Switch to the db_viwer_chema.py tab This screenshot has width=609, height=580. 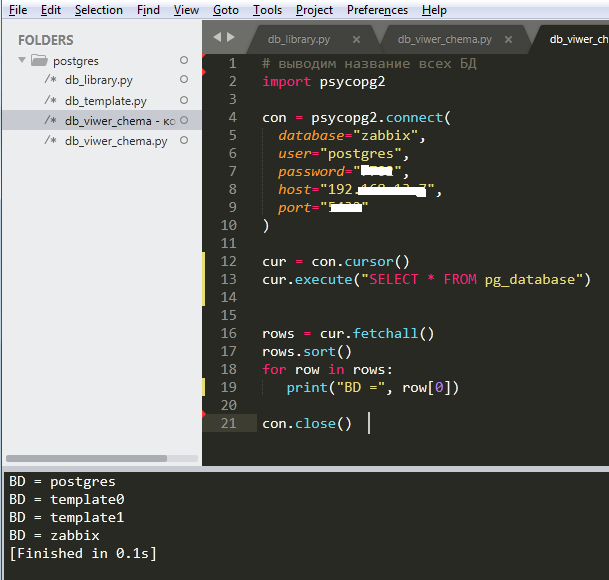click(x=445, y=39)
